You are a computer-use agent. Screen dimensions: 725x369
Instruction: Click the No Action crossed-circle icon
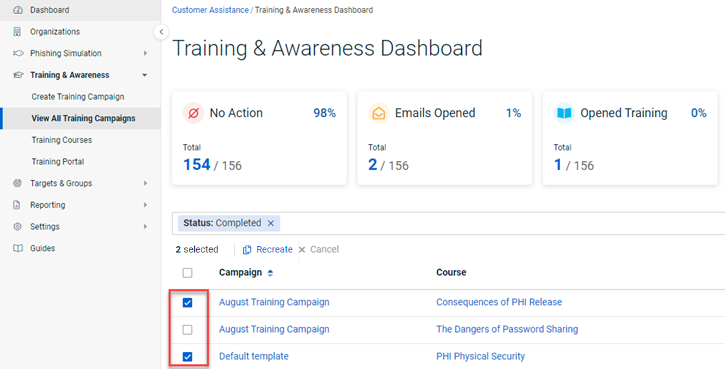pyautogui.click(x=193, y=113)
